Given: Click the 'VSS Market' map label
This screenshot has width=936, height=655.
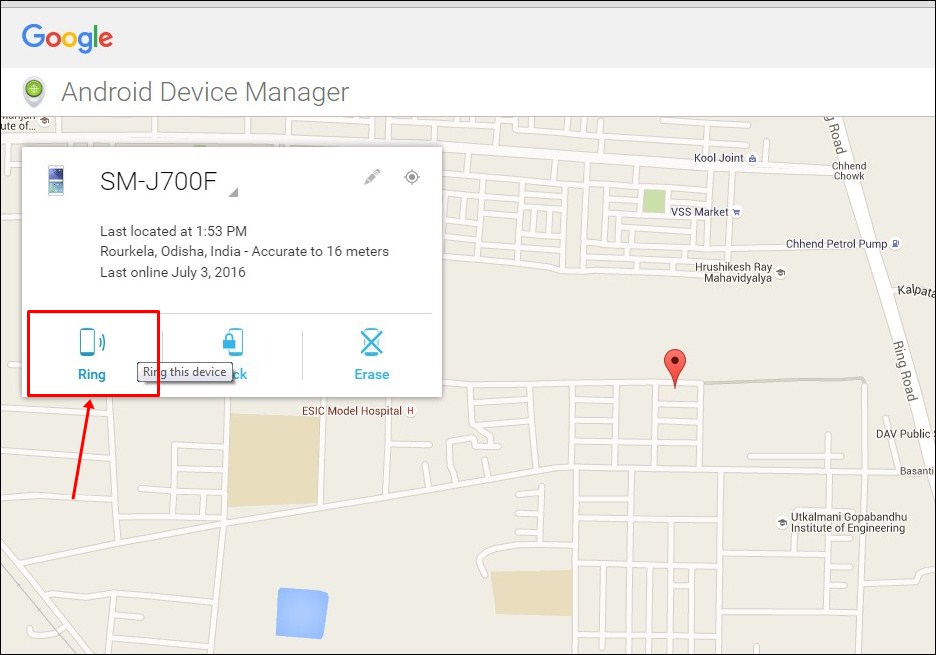Looking at the screenshot, I should (x=699, y=212).
